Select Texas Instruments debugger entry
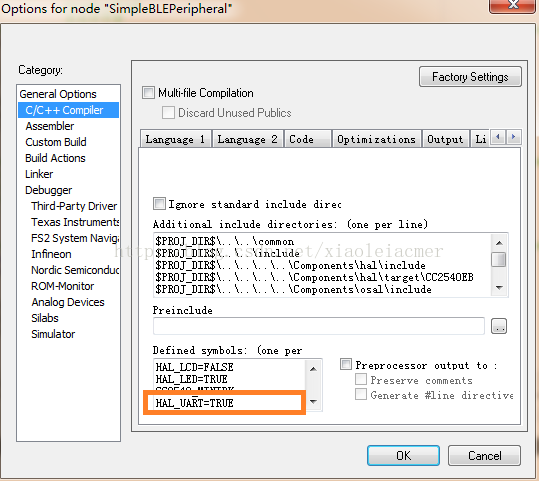 pyautogui.click(x=75, y=222)
